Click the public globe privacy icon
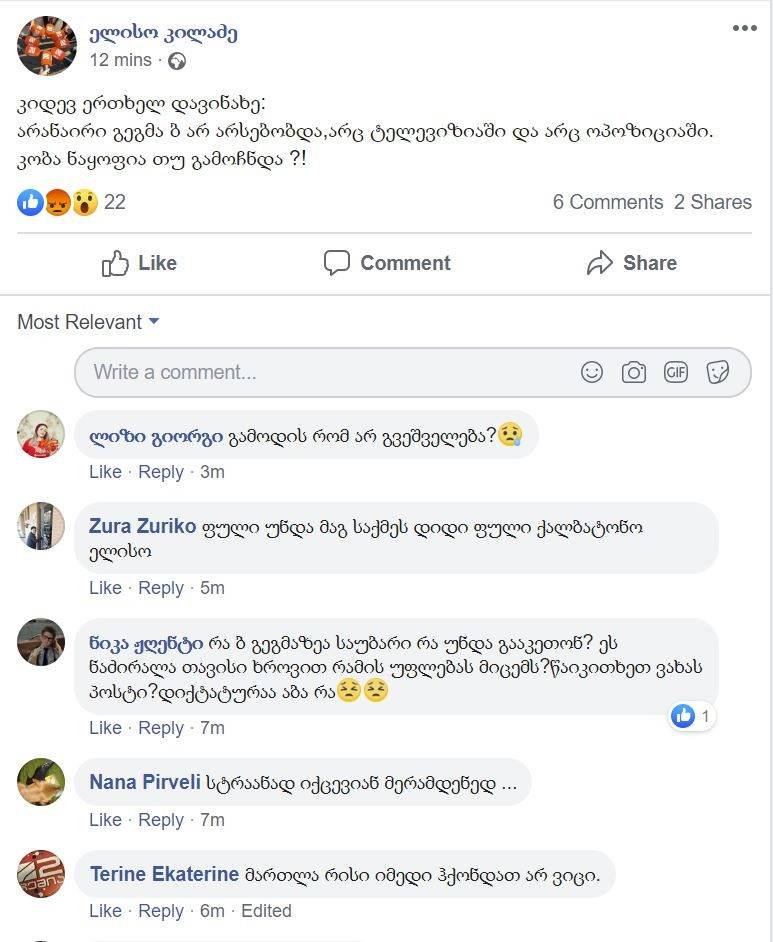 coord(177,60)
